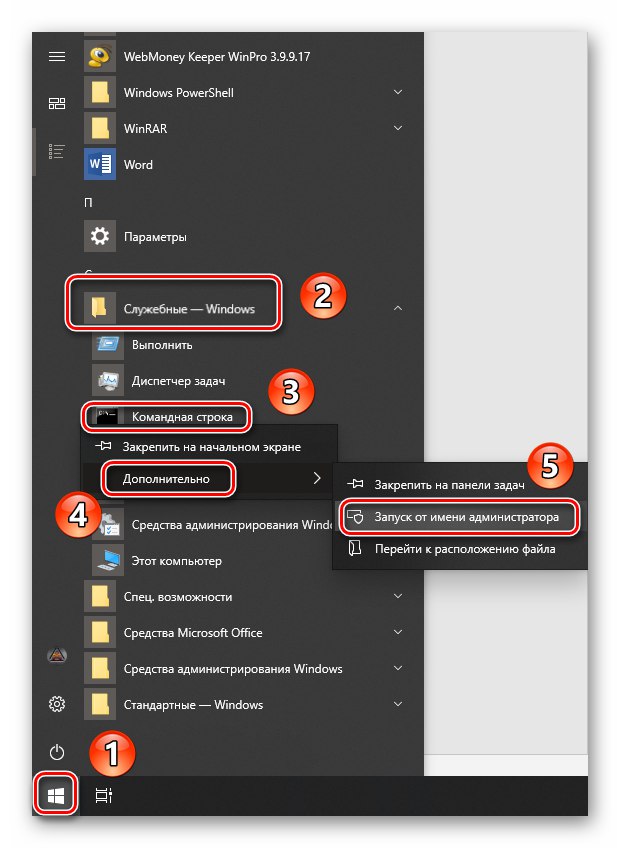Click the pinned tiles view icon
620x848 pixels.
click(x=57, y=103)
